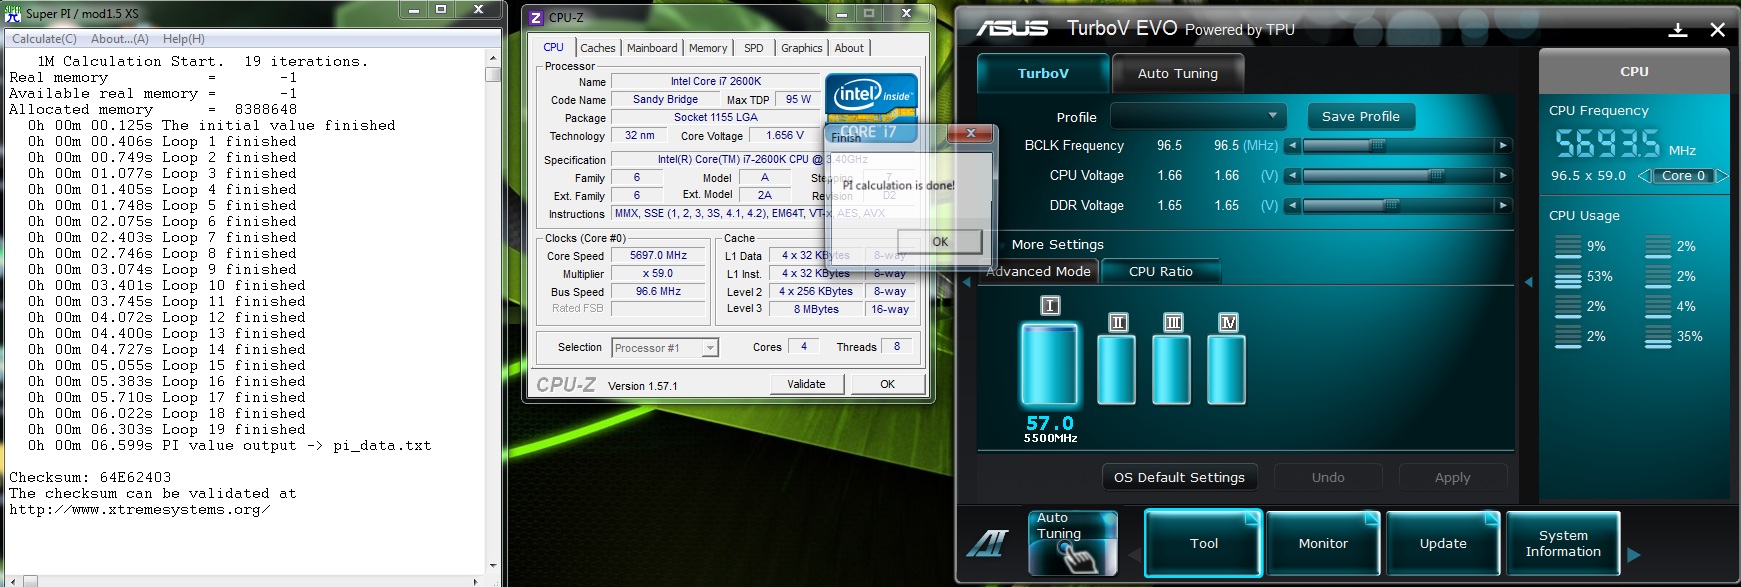Increase CPU Voltage with its right arrow
1741x587 pixels.
(x=1503, y=176)
